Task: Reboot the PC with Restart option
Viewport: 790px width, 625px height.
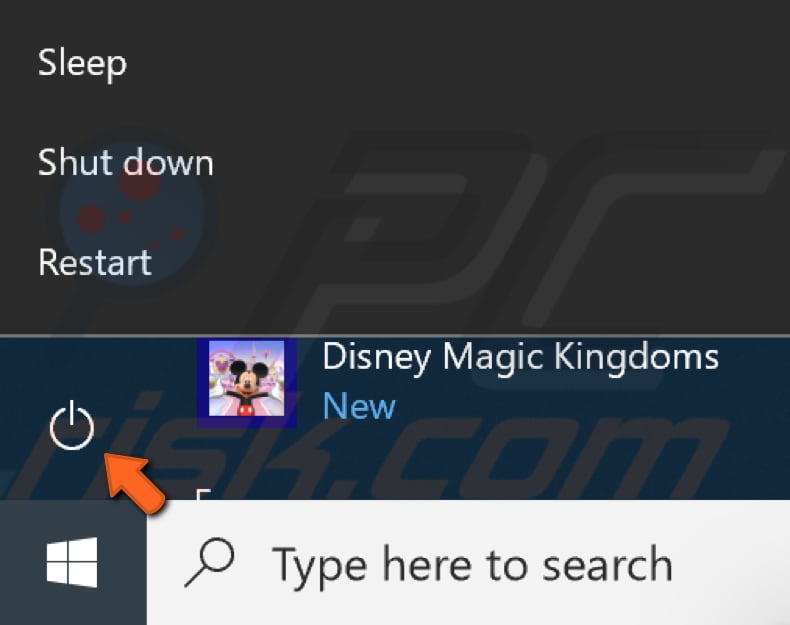Action: 95,262
